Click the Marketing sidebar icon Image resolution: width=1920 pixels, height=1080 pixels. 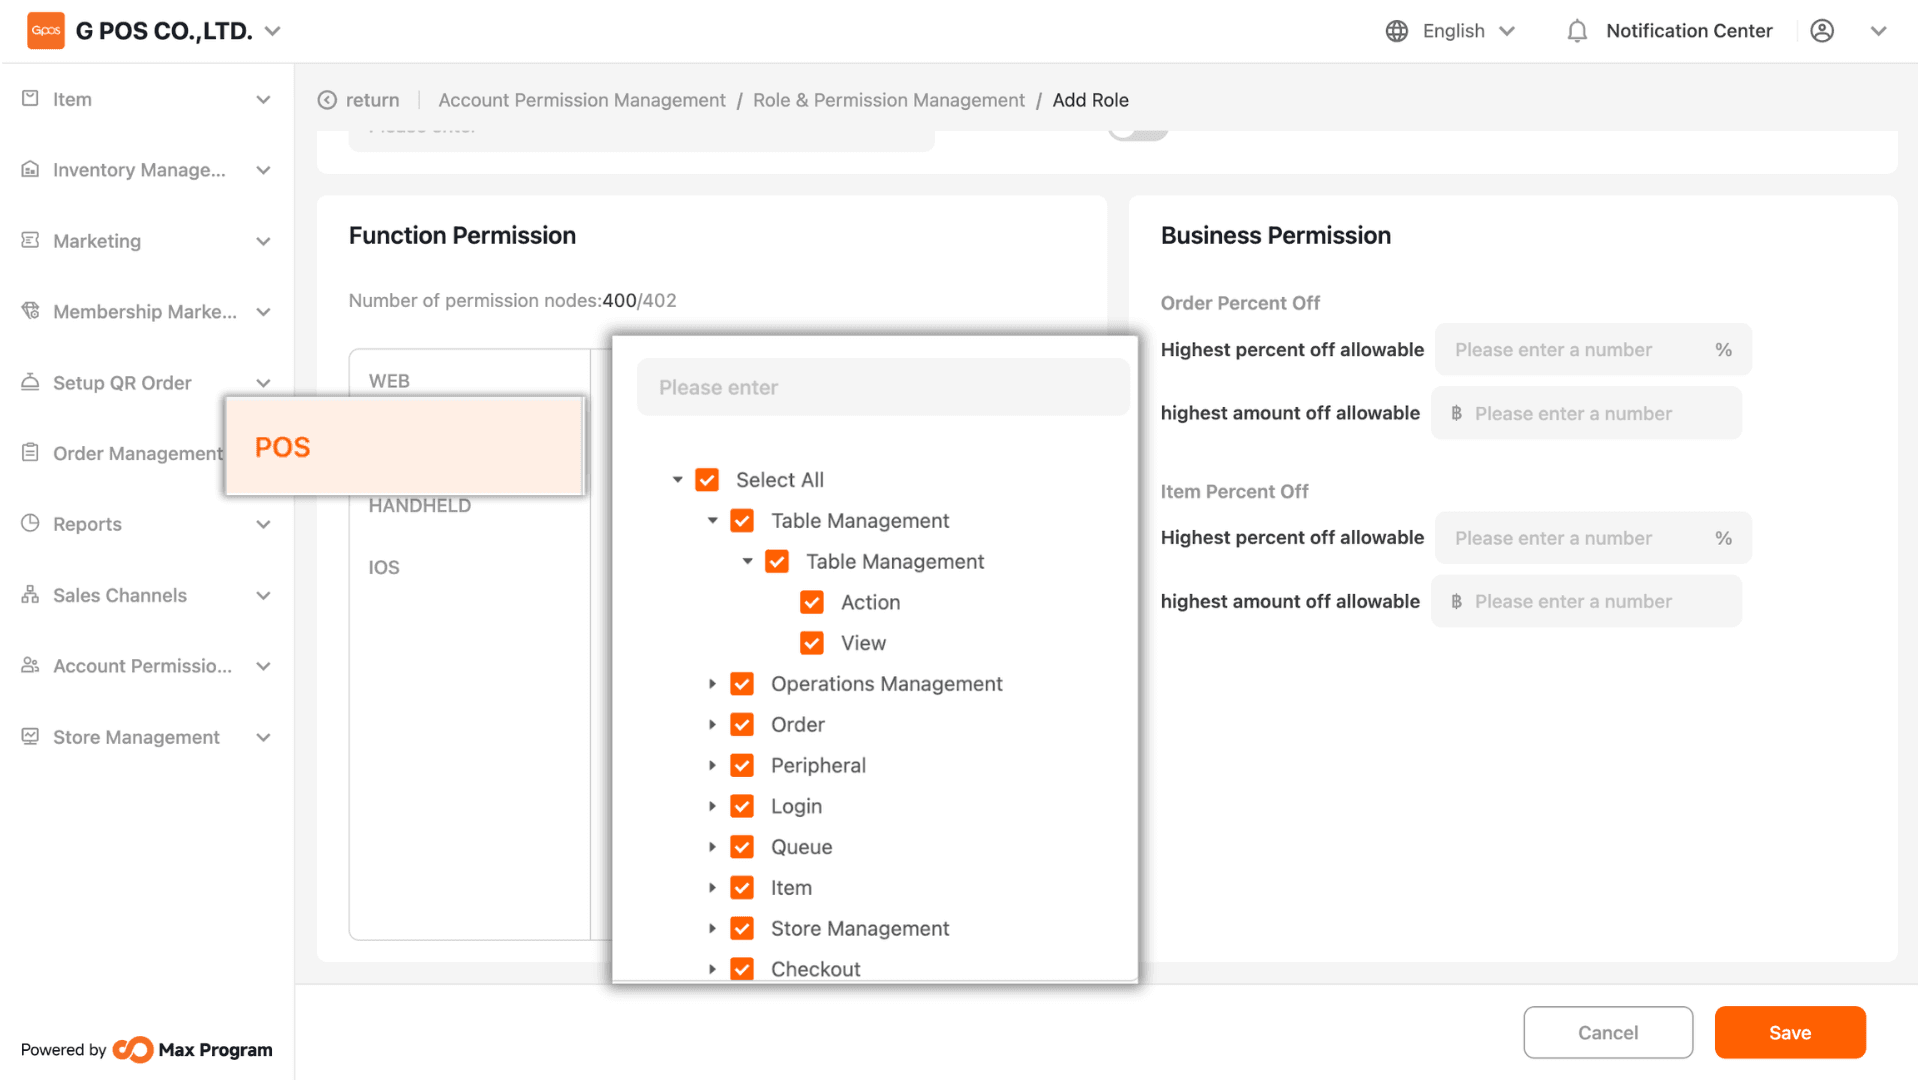point(30,240)
